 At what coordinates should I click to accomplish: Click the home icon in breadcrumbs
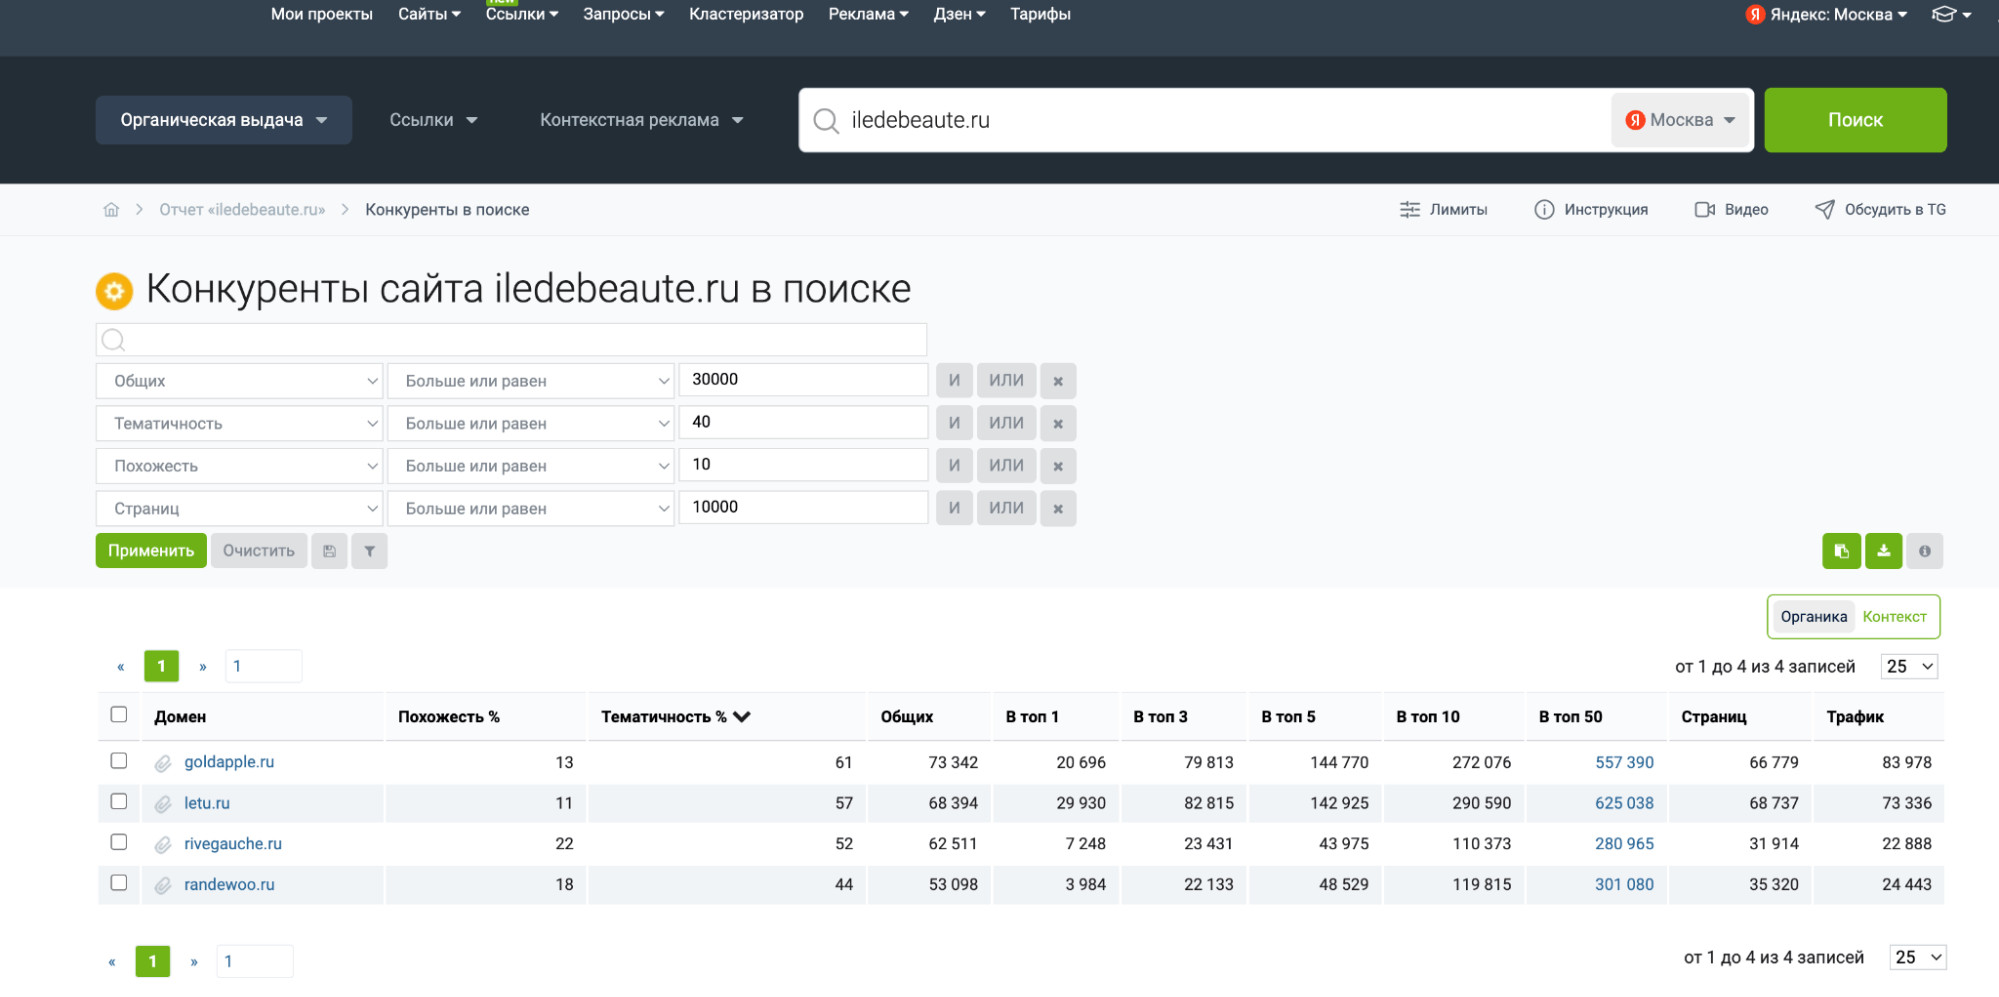(111, 210)
